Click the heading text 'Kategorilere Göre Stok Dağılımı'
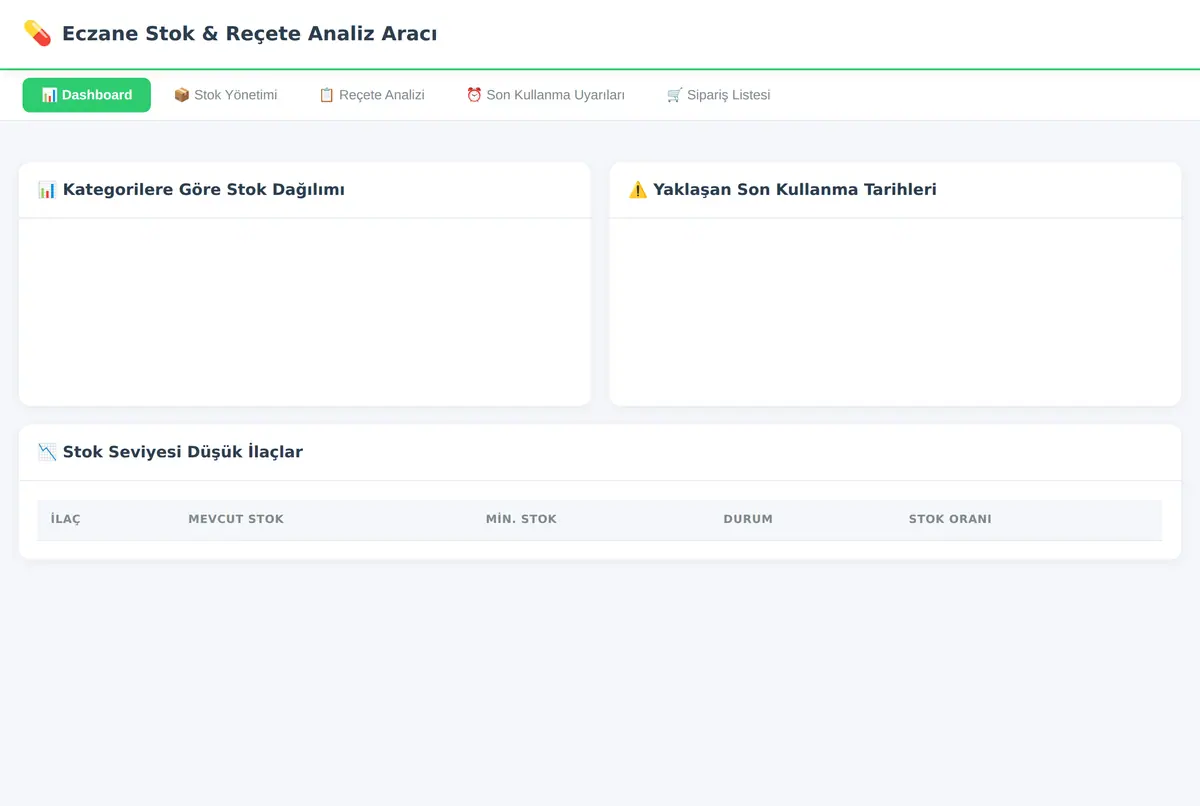Viewport: 1200px width, 806px height. coord(204,190)
